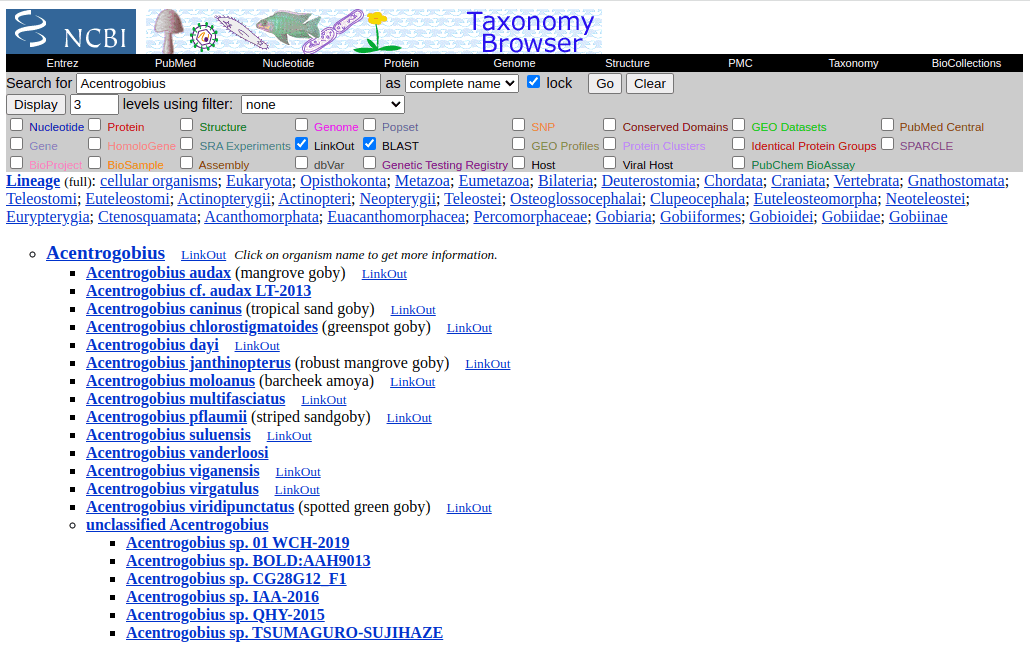Open Acentrogobius chlorostigmatoides entry

[202, 326]
